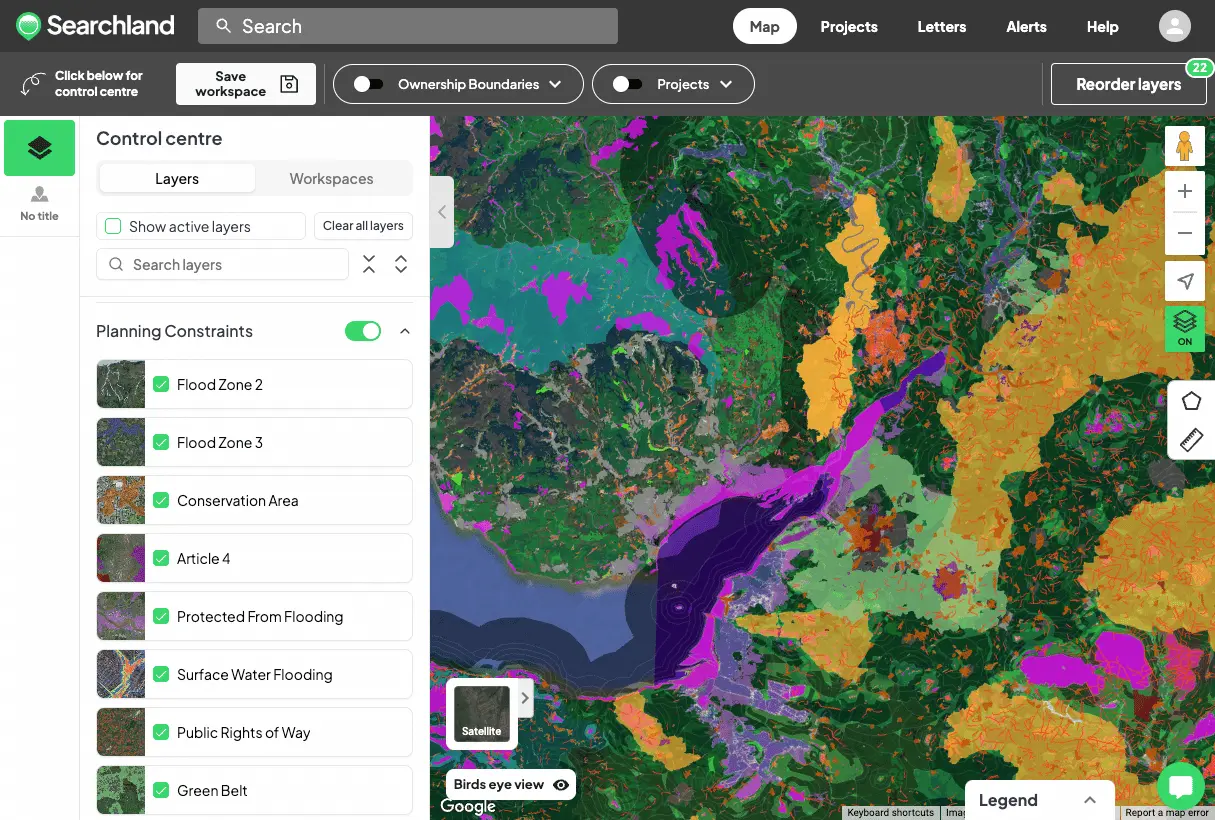
Task: Click the locate me arrow icon
Action: (1184, 282)
